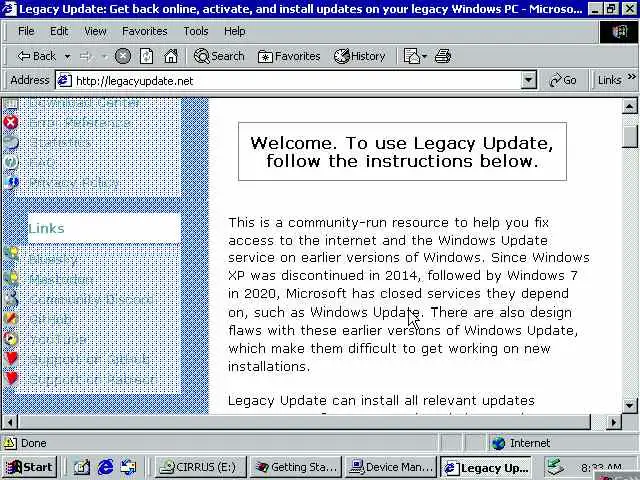Click the Bluesky icon in Links
Image resolution: width=640 pixels, height=480 pixels.
pos(11,255)
